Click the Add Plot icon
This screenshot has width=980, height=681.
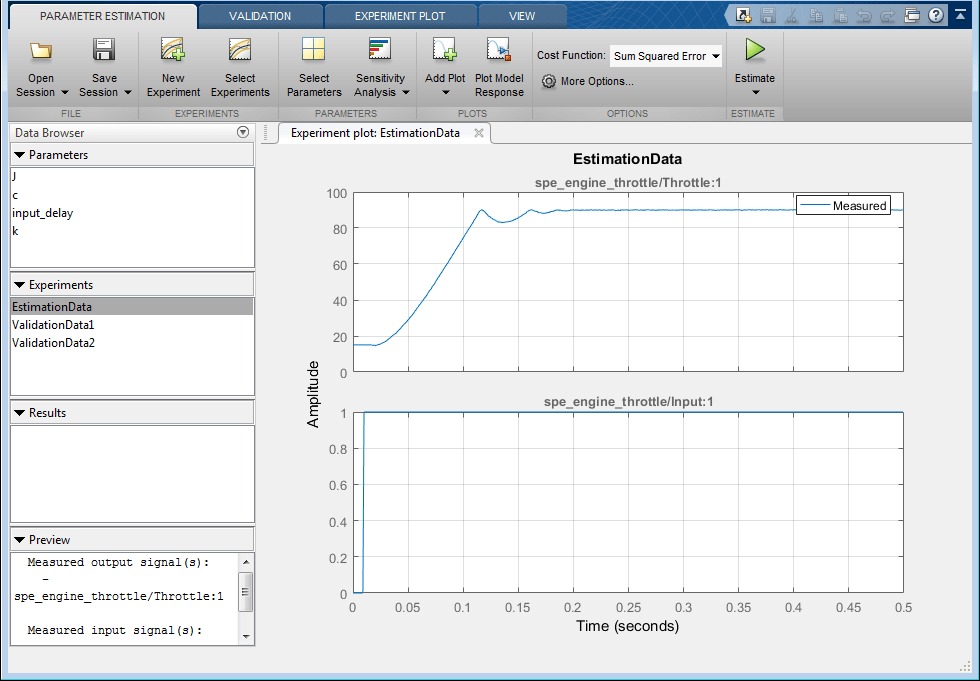(x=444, y=49)
